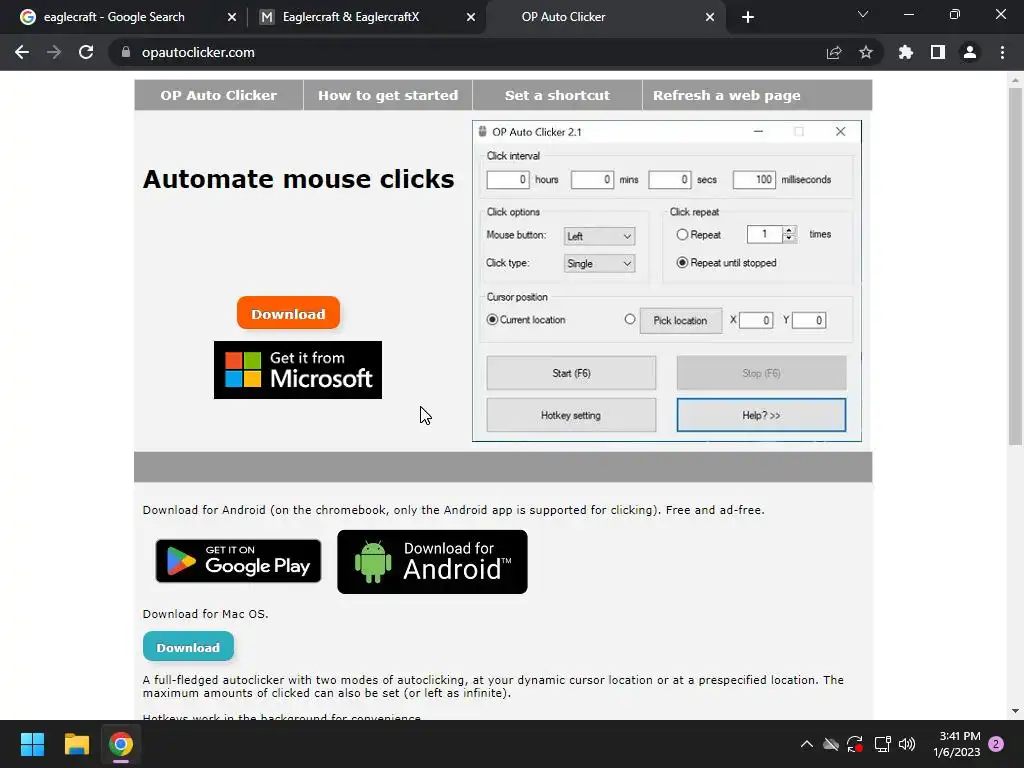Select Repeat until stopped option

pyautogui.click(x=682, y=263)
